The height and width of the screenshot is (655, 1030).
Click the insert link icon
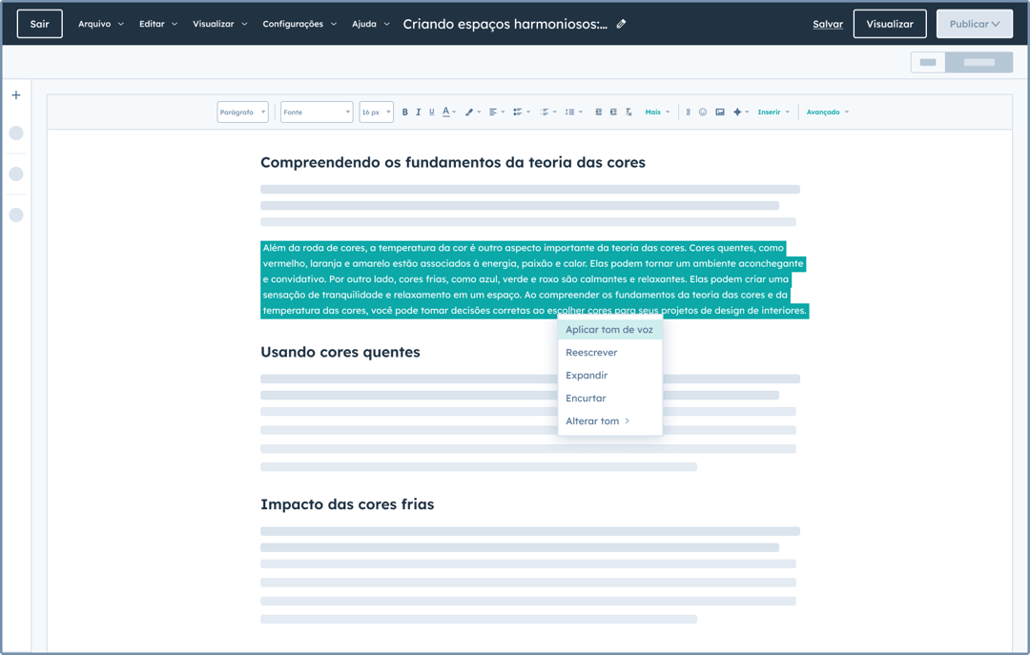click(688, 111)
